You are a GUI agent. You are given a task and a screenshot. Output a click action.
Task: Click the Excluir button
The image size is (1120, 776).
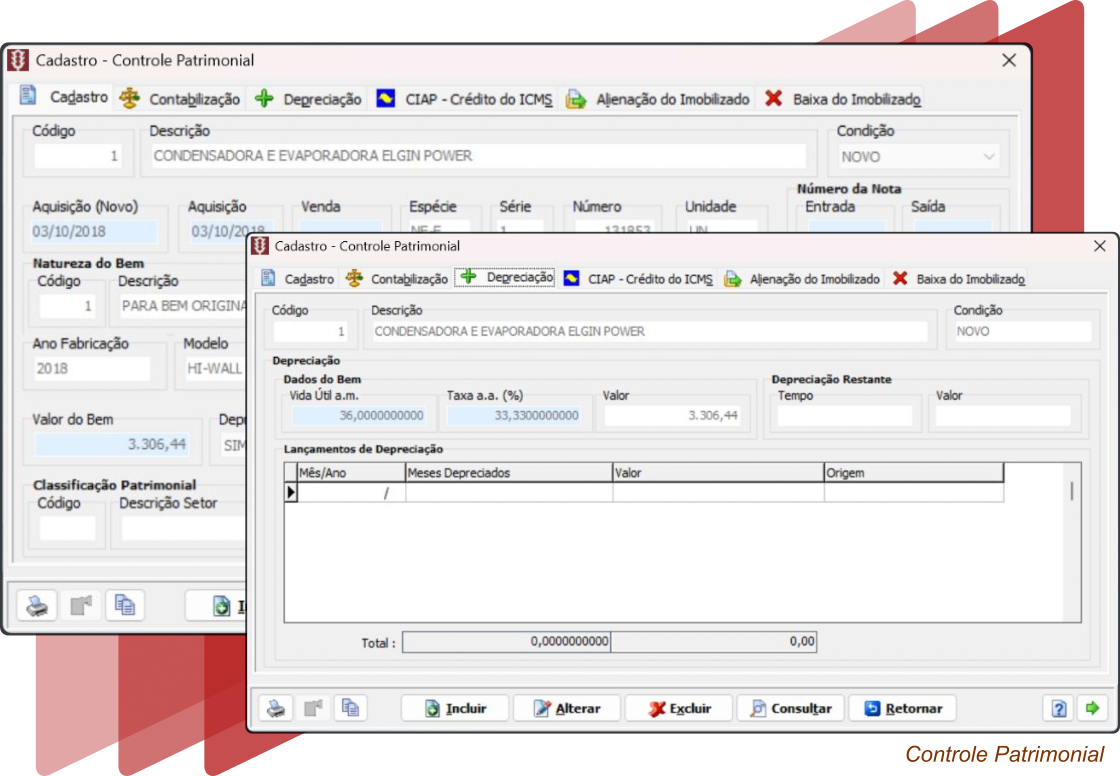click(x=679, y=708)
